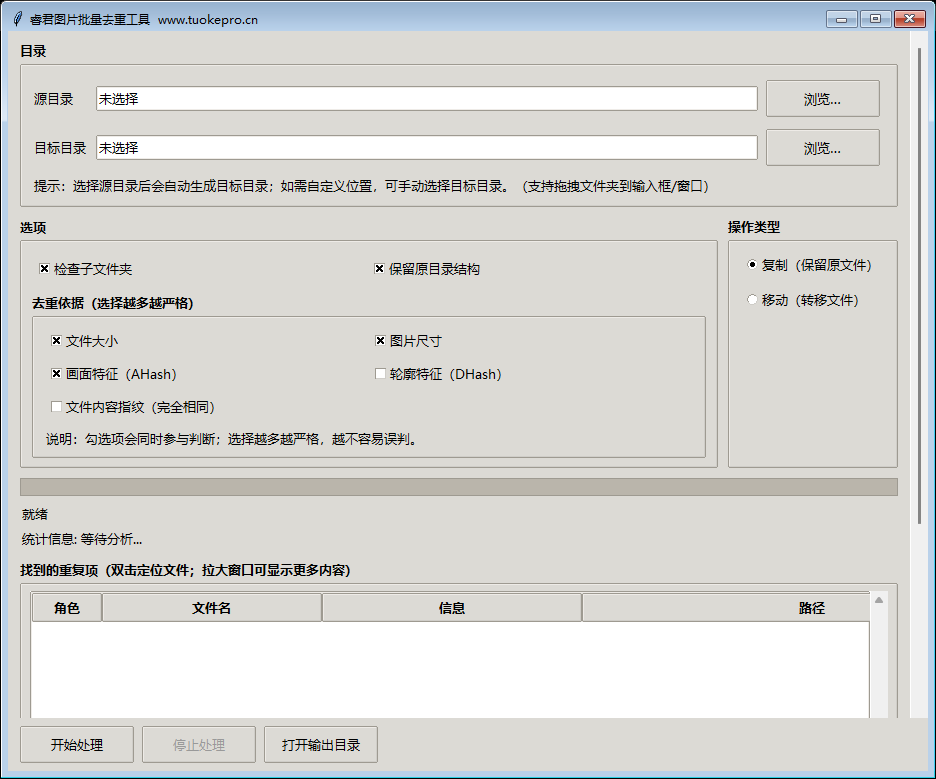Focus the 目标目录 path input field
Viewport: 936px width, 779px height.
click(x=427, y=147)
